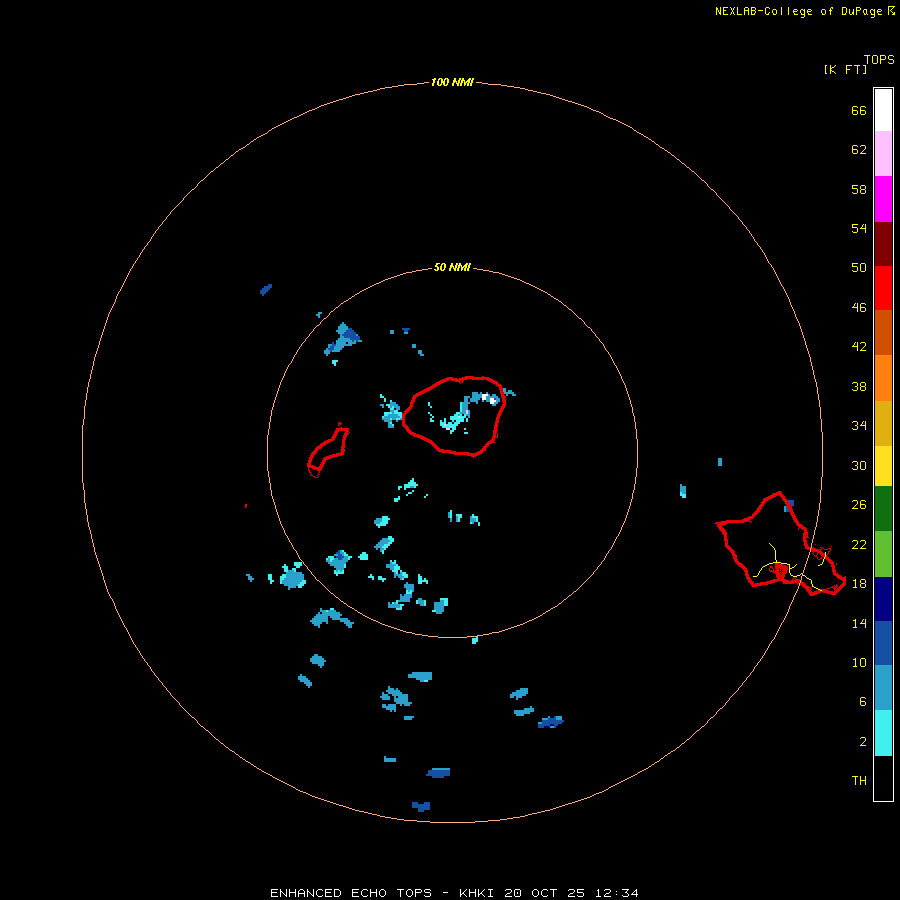
Task: Click the "2" legend value
Action: 862,741
